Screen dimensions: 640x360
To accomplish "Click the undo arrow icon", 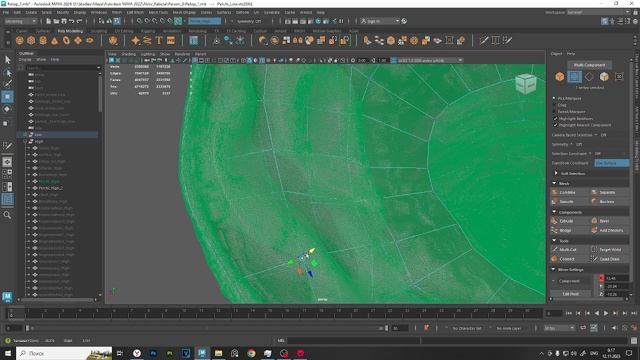I will tap(72, 21).
